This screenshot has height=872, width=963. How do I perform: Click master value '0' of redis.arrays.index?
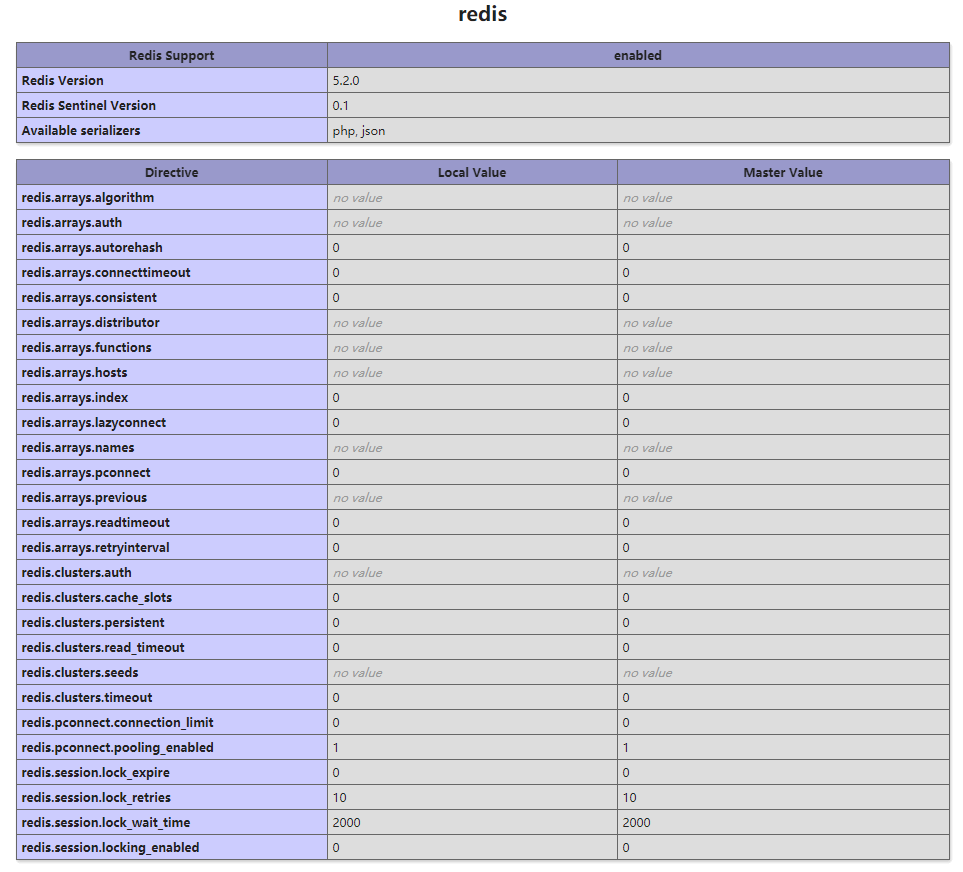coord(626,398)
